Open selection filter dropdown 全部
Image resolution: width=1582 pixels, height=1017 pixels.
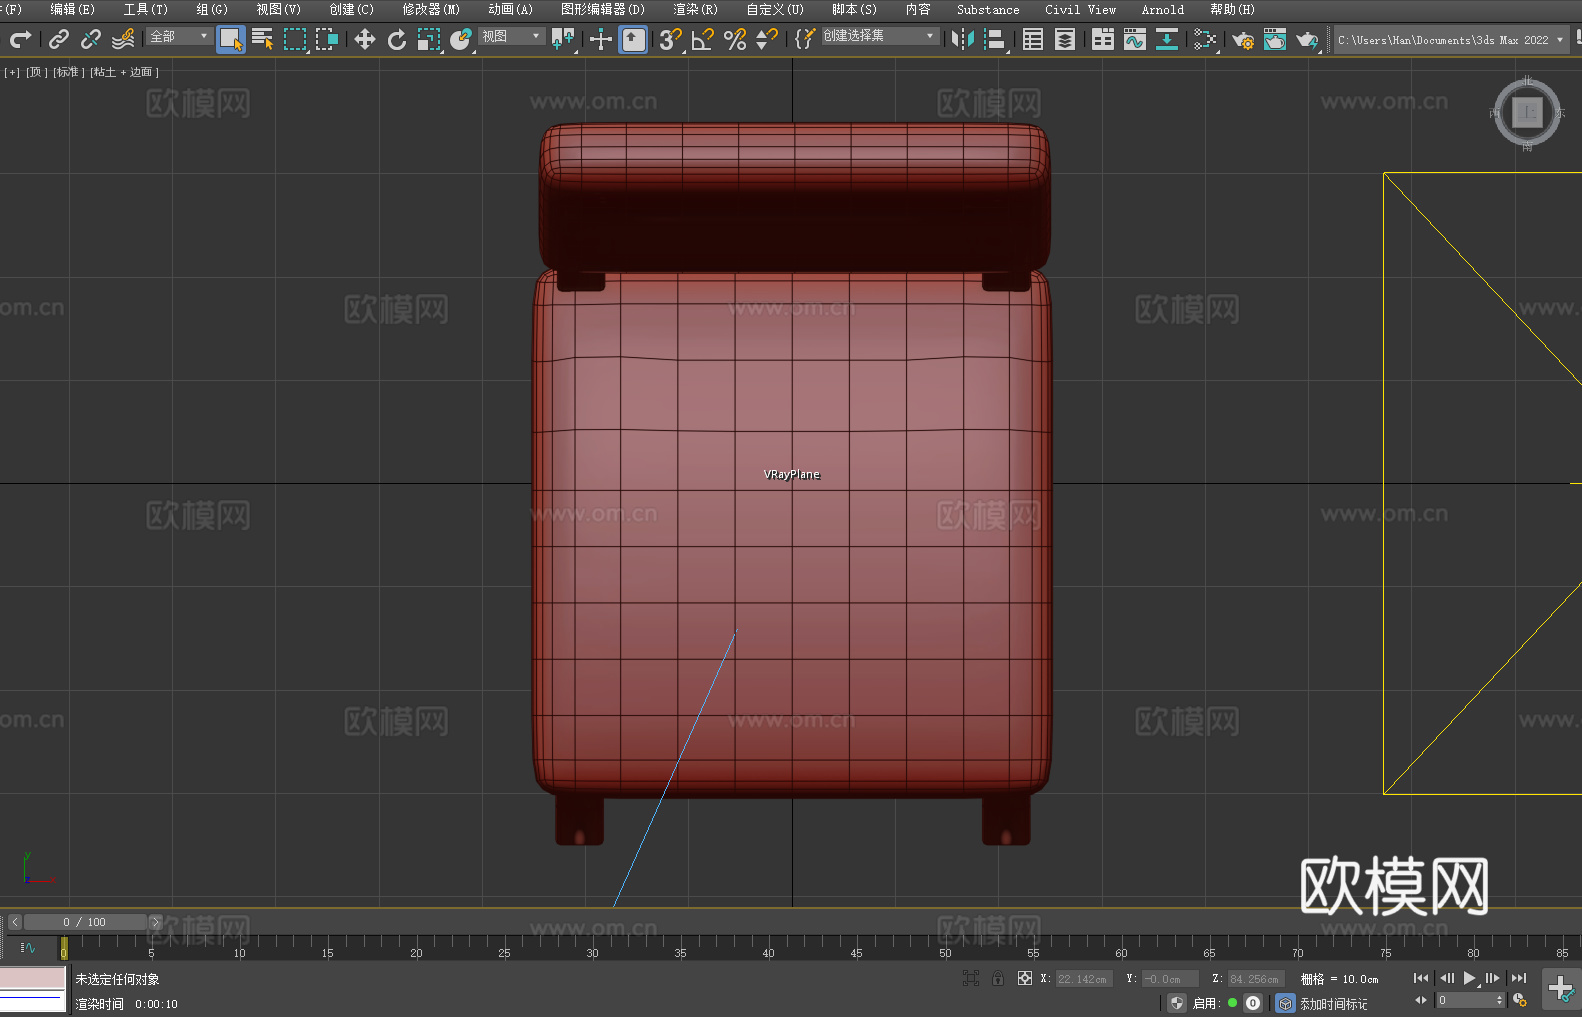tap(179, 36)
